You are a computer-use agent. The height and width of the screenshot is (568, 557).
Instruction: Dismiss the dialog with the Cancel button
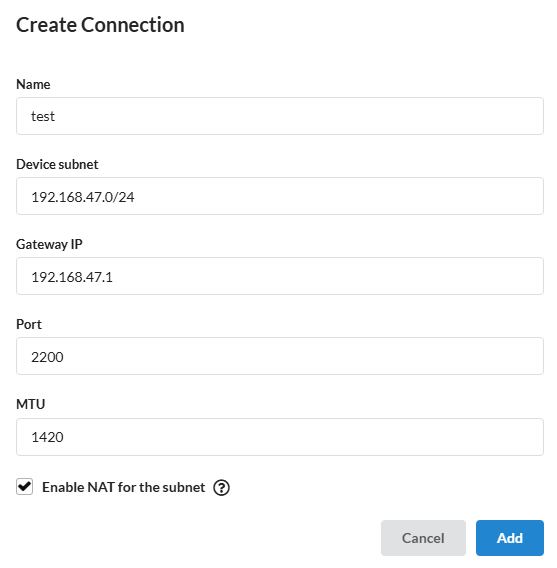click(x=423, y=538)
